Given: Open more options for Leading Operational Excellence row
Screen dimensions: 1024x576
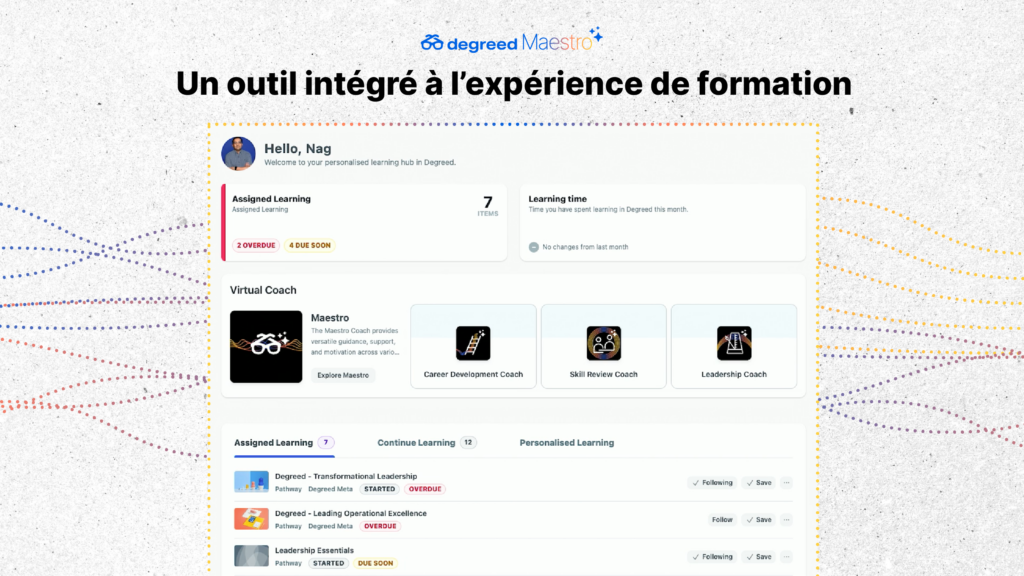Looking at the screenshot, I should click(x=786, y=520).
